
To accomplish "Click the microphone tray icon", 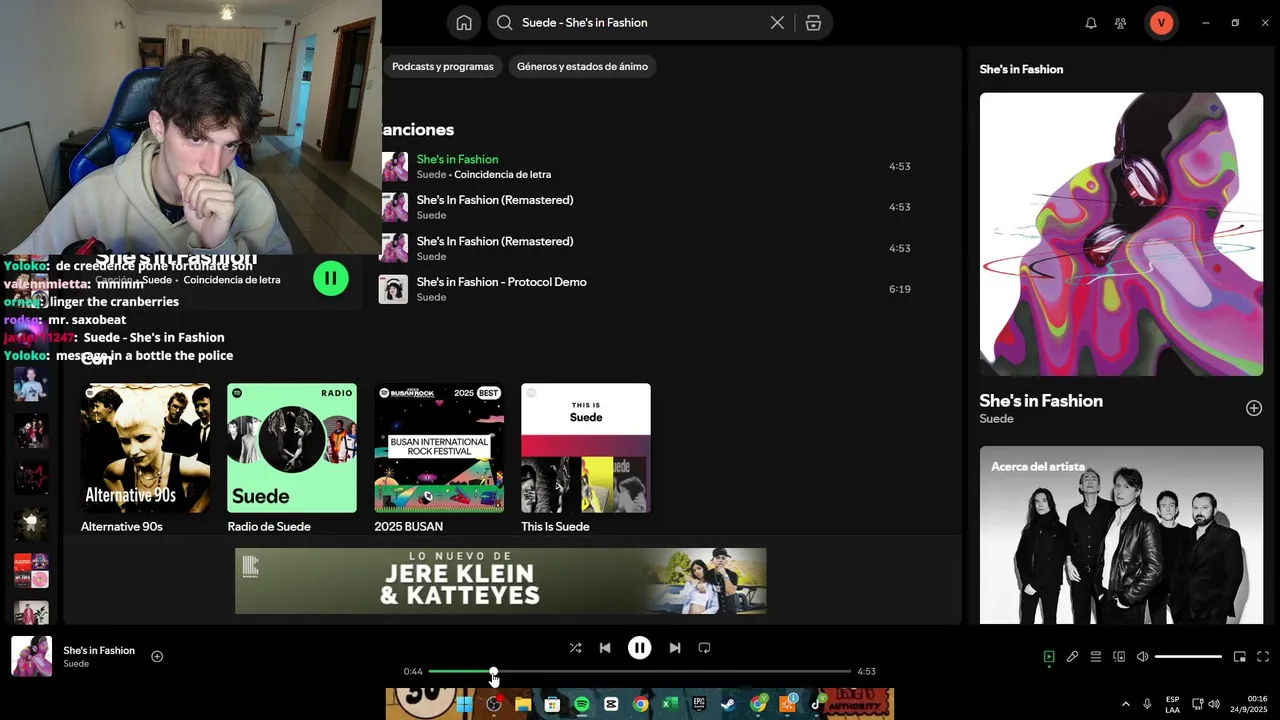I will point(1147,704).
